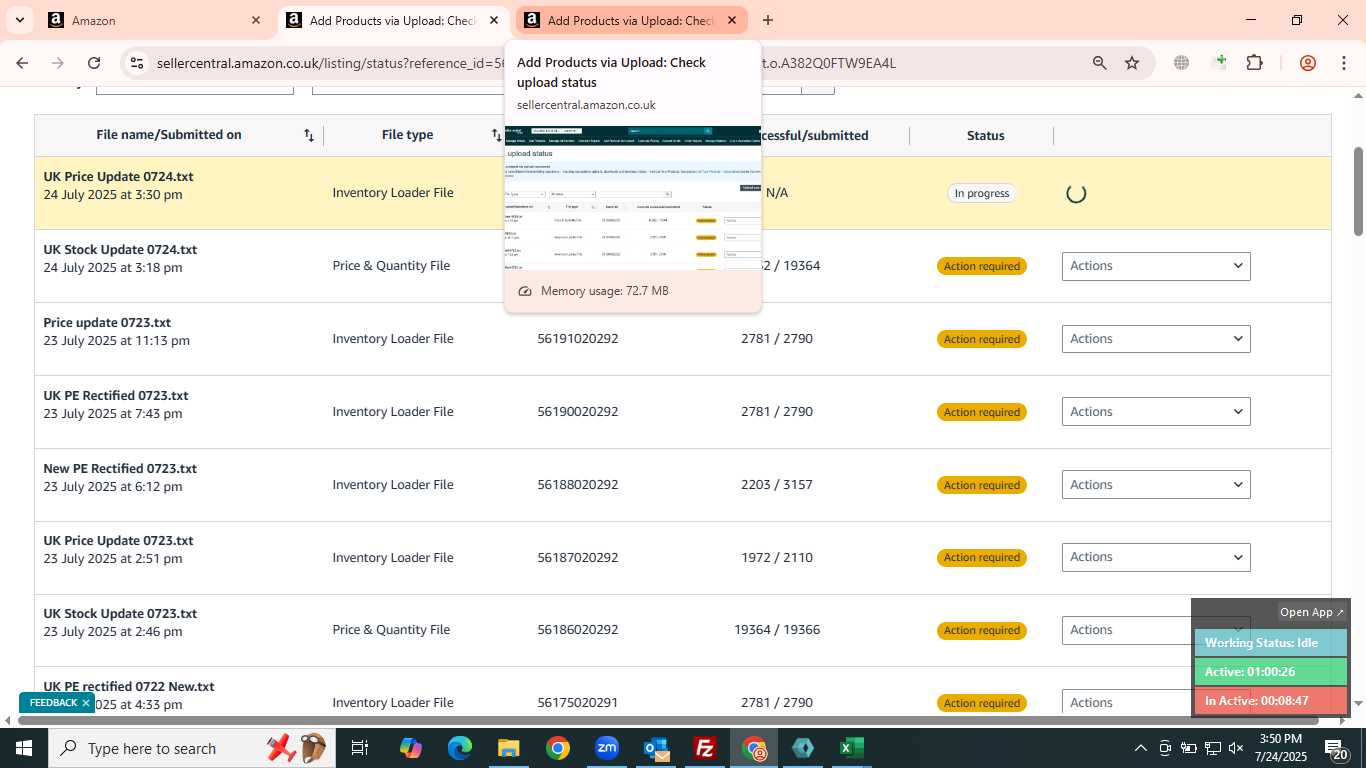Open File Explorer from taskbar
Image resolution: width=1366 pixels, height=768 pixels.
click(x=508, y=748)
